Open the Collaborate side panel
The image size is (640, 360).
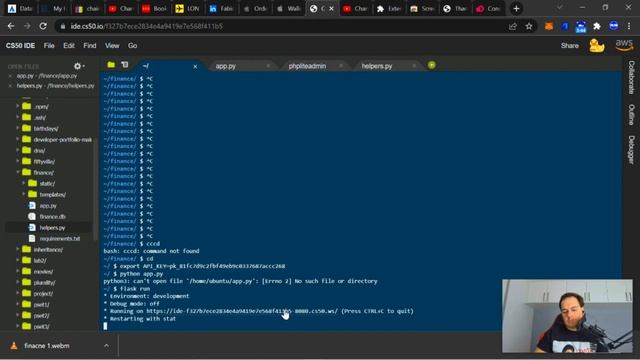[631, 77]
